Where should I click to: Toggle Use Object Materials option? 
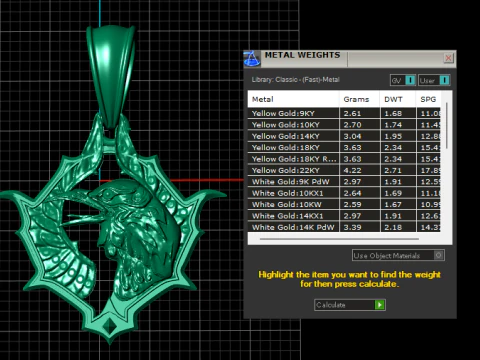tap(398, 256)
